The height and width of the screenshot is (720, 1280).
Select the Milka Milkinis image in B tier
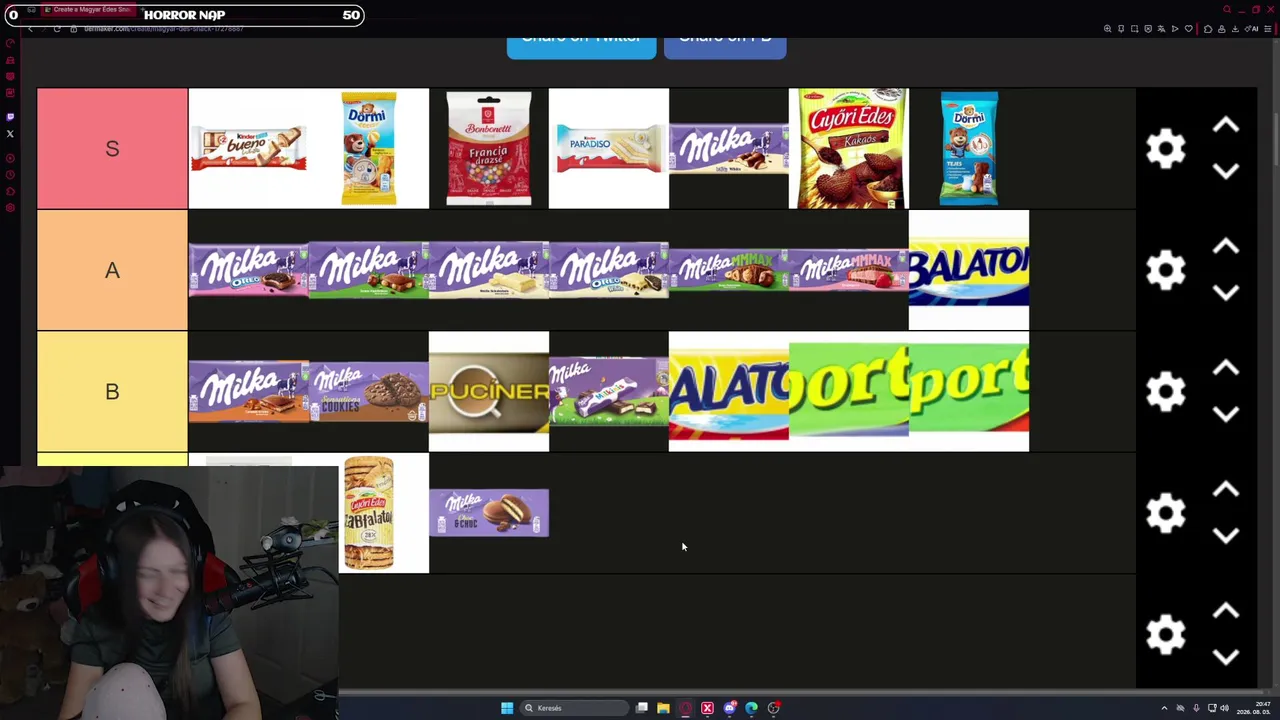[x=609, y=391]
